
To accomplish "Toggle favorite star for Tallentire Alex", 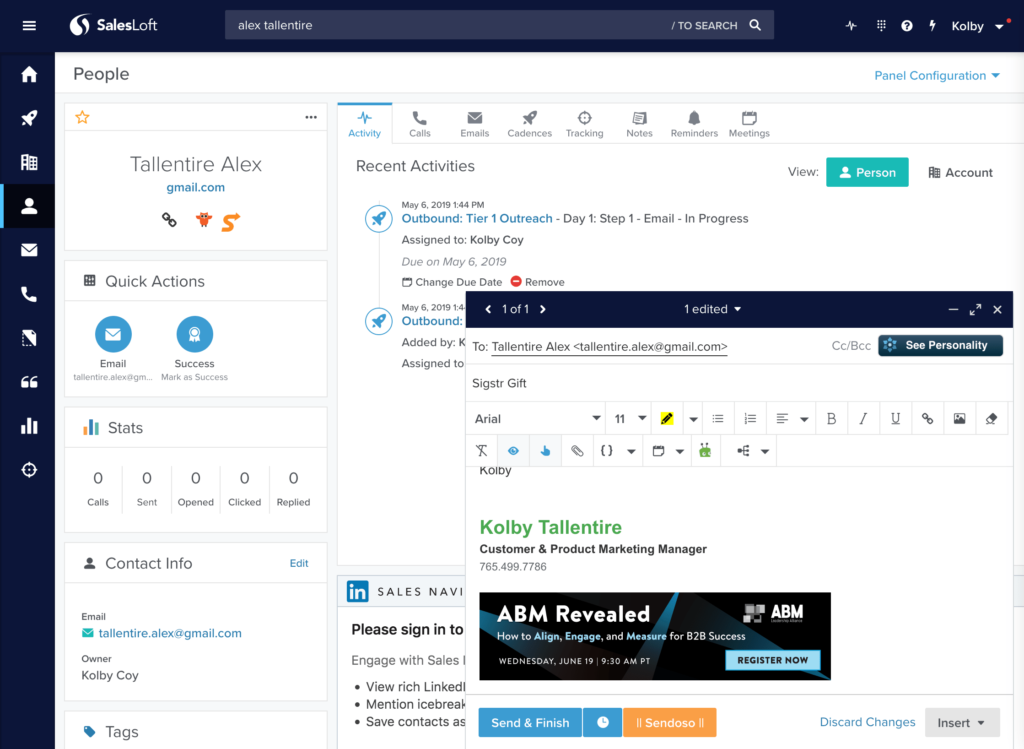I will tap(82, 118).
